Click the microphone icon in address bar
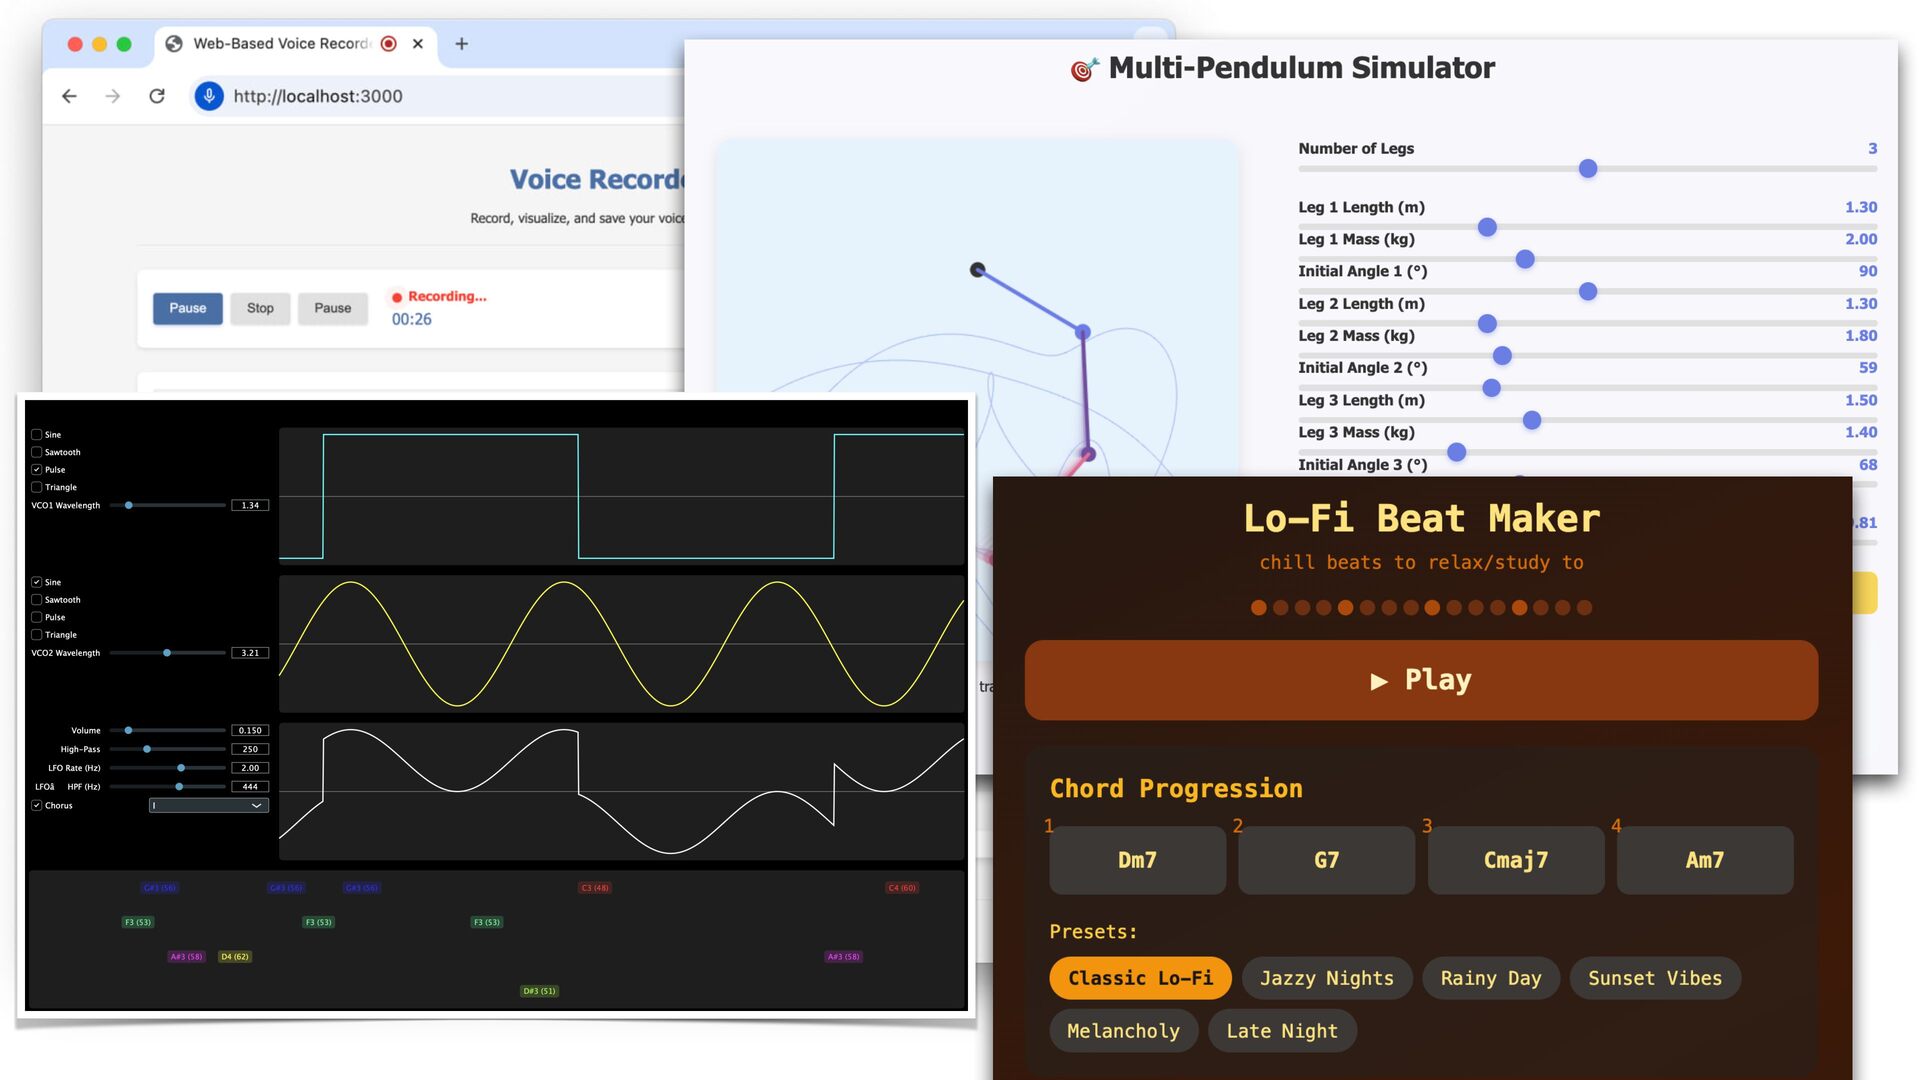 coord(208,96)
